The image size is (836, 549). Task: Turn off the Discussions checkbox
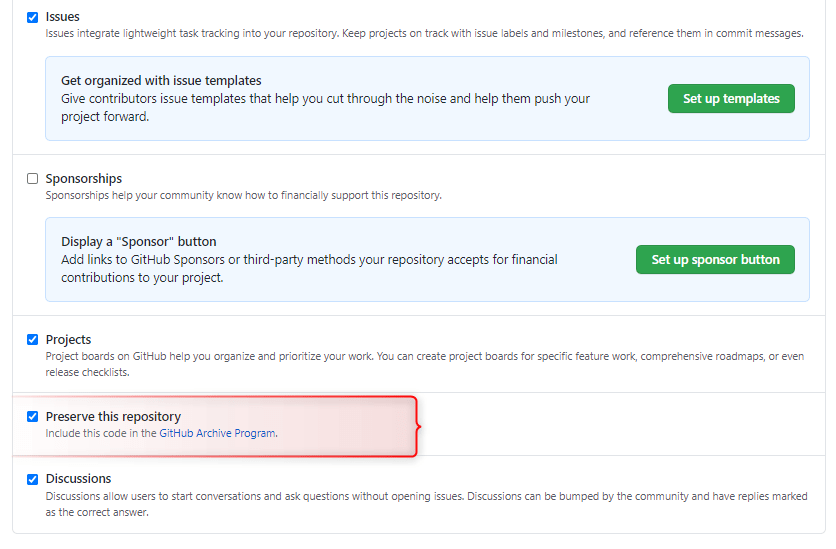pos(33,478)
